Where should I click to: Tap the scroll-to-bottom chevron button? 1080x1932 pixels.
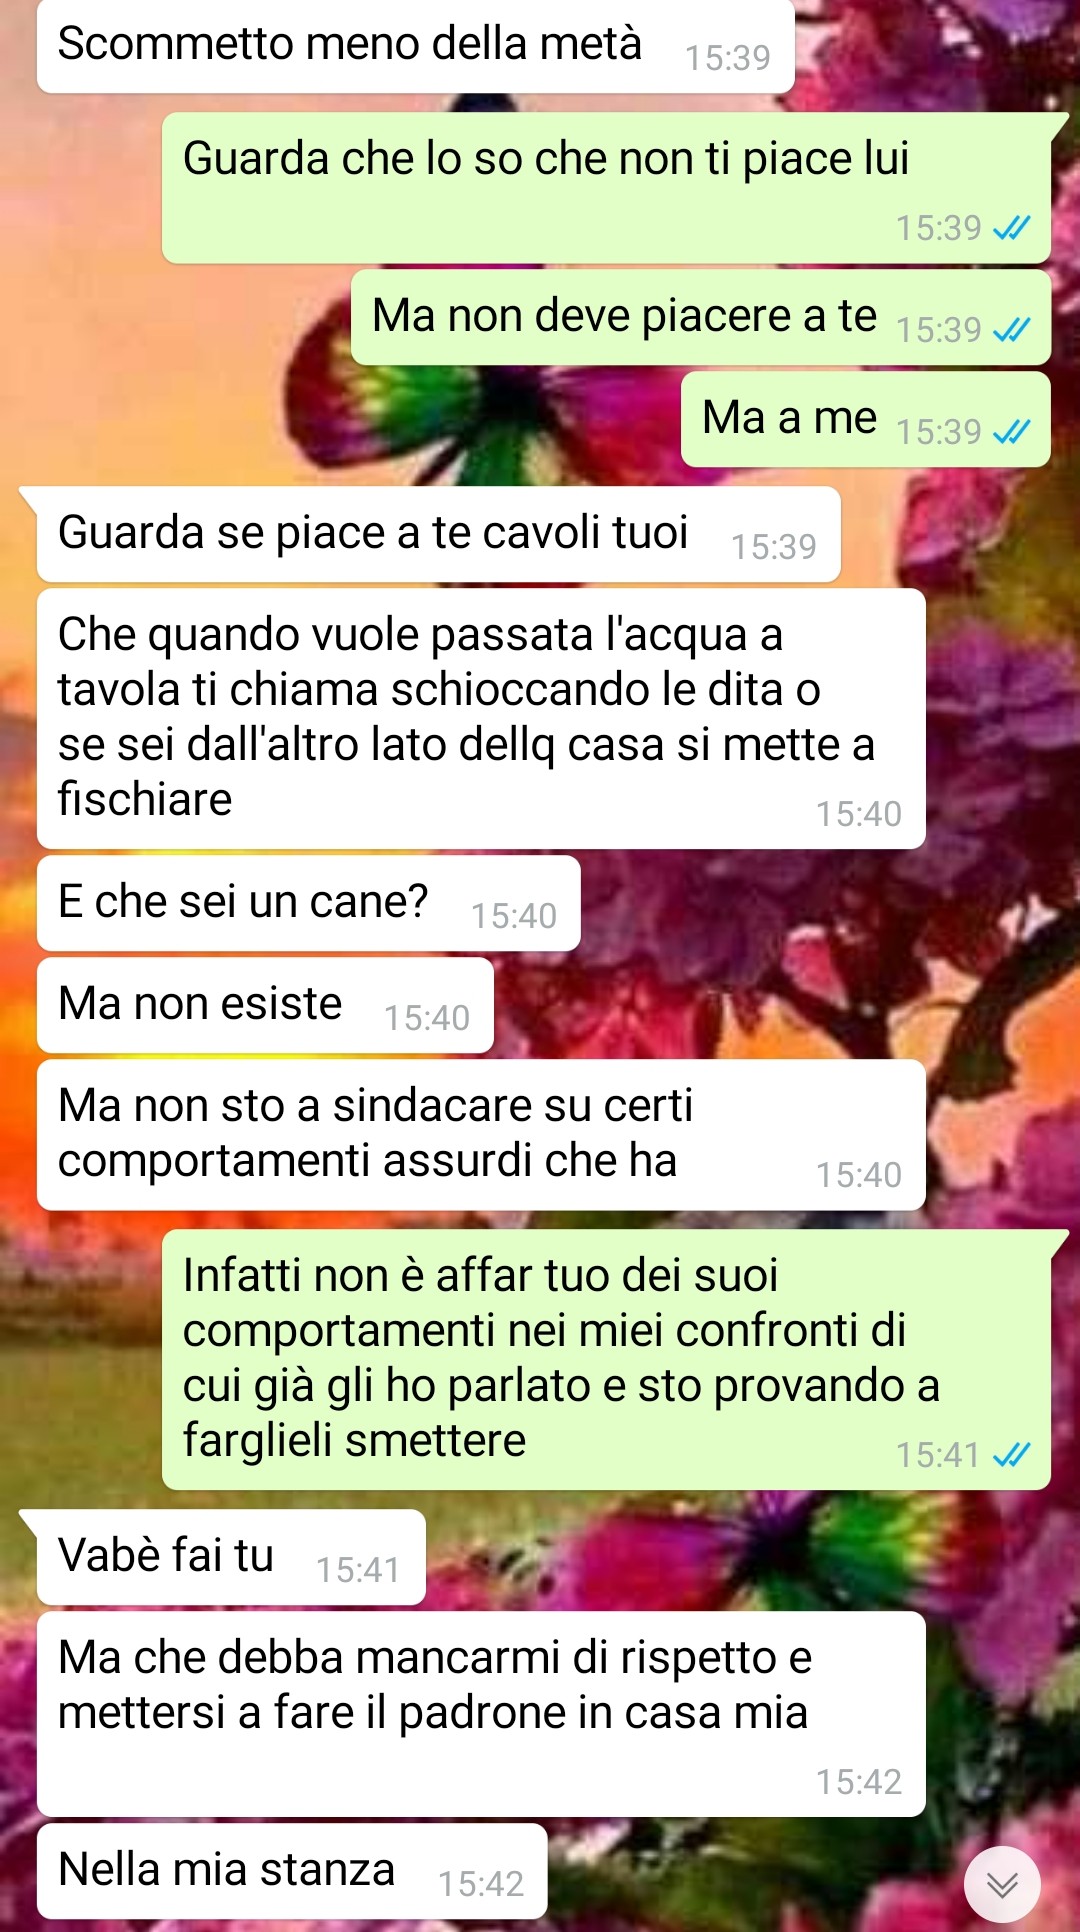(x=1002, y=1884)
